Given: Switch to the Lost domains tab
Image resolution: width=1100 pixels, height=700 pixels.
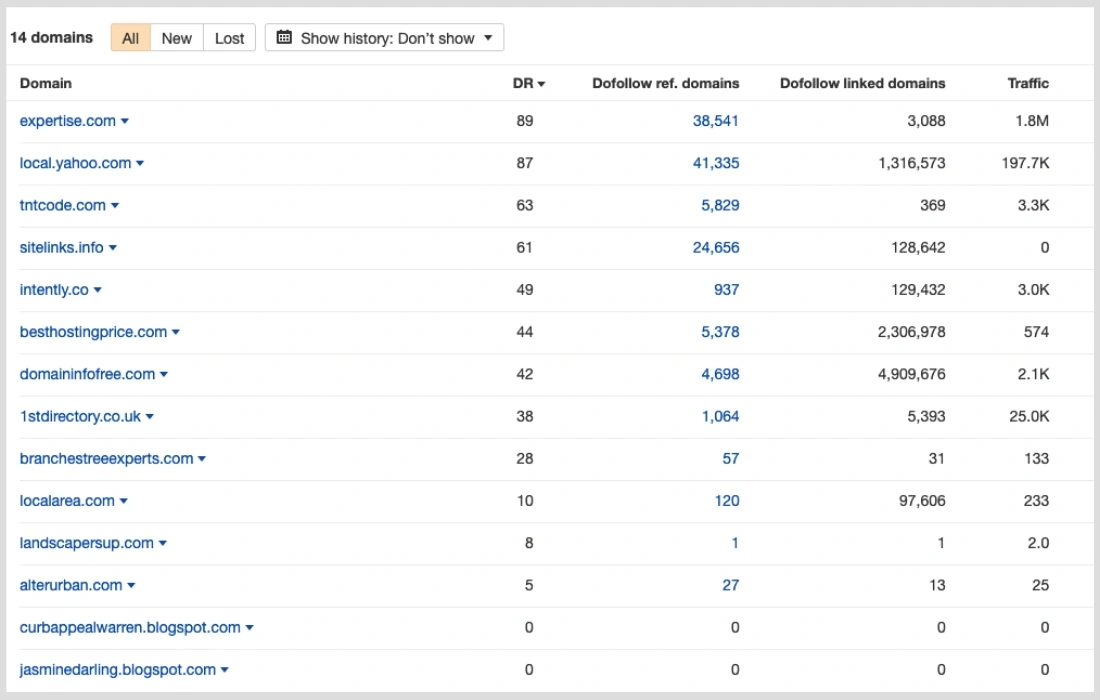Looking at the screenshot, I should (x=229, y=38).
